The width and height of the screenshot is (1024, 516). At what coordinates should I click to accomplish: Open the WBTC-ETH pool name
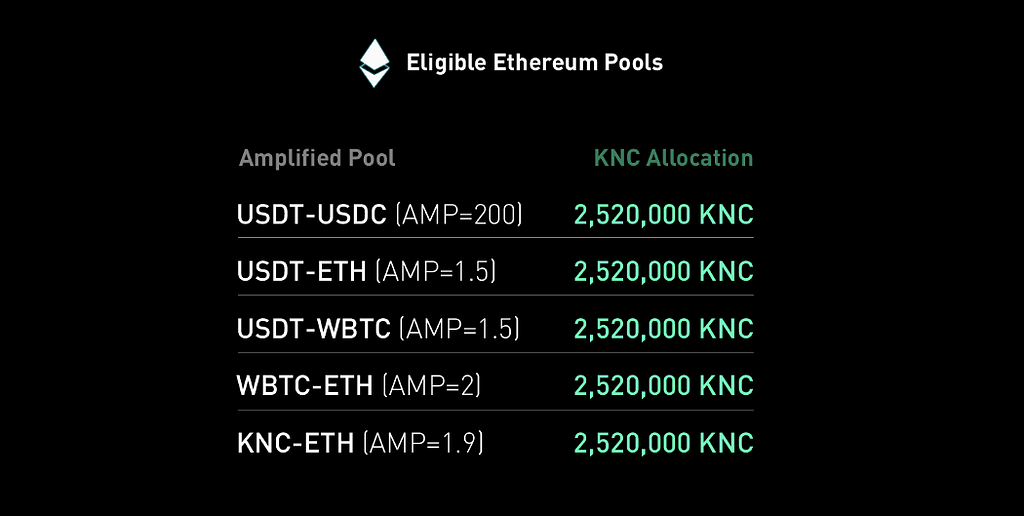click(305, 386)
